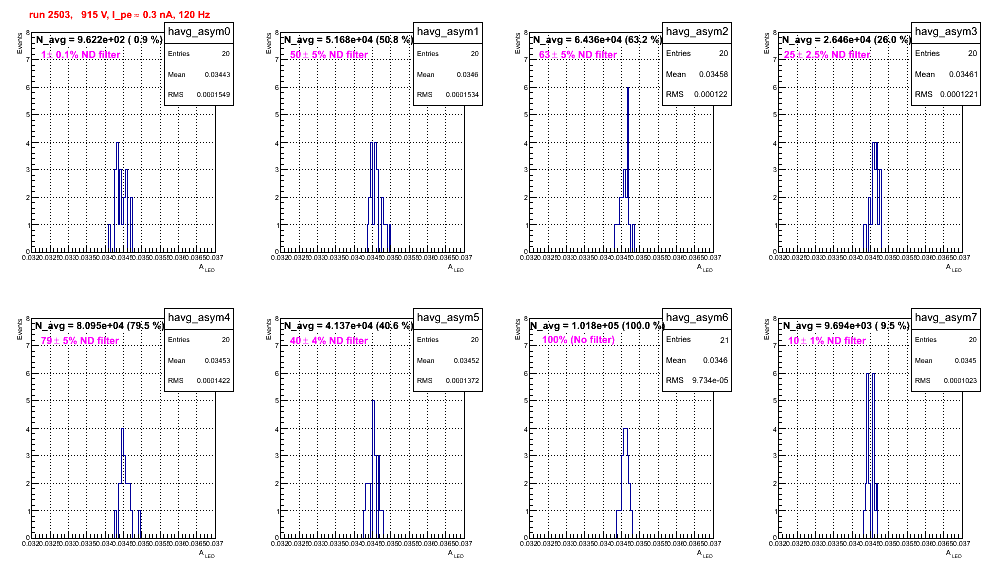Viewport: 996px width, 572px height.
Task: Click the blue histogram in the havg_asym2 plot
Action: tap(627, 172)
